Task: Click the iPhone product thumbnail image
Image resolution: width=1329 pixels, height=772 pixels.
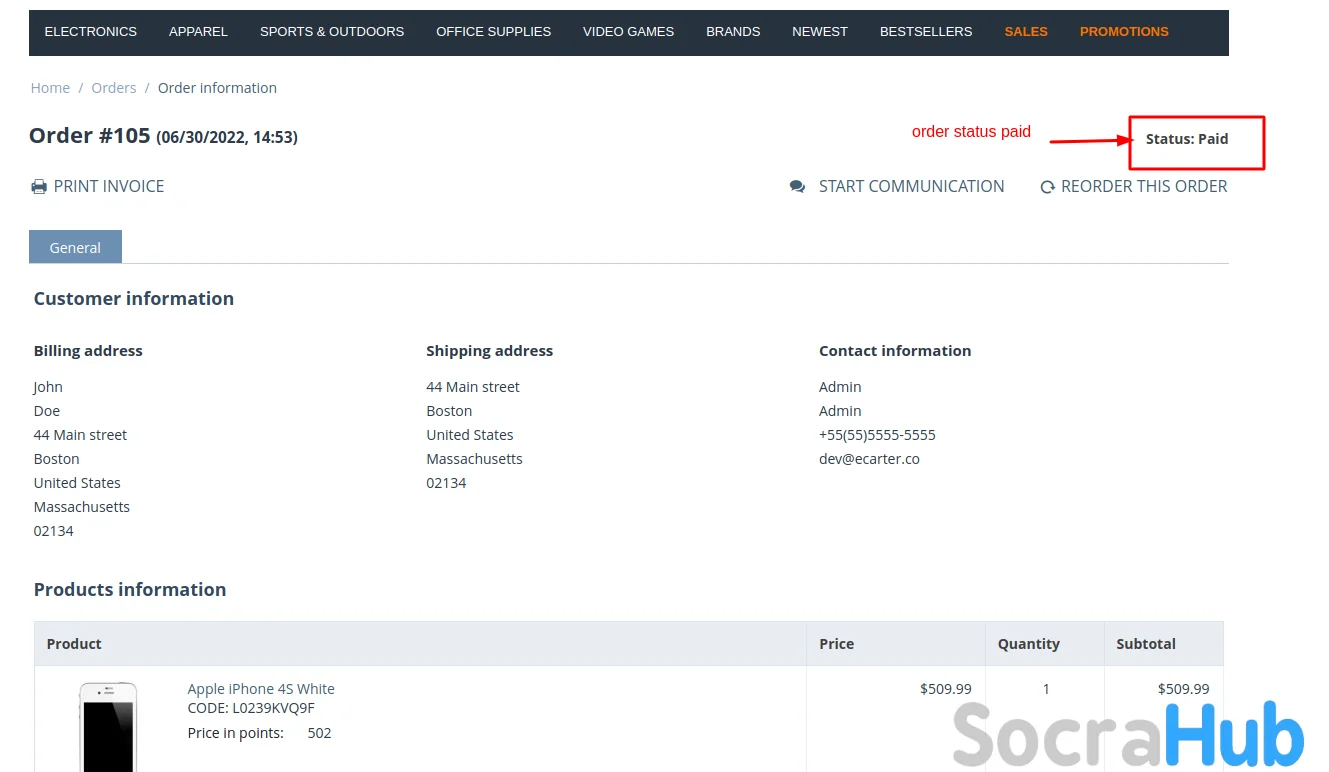Action: 108,727
